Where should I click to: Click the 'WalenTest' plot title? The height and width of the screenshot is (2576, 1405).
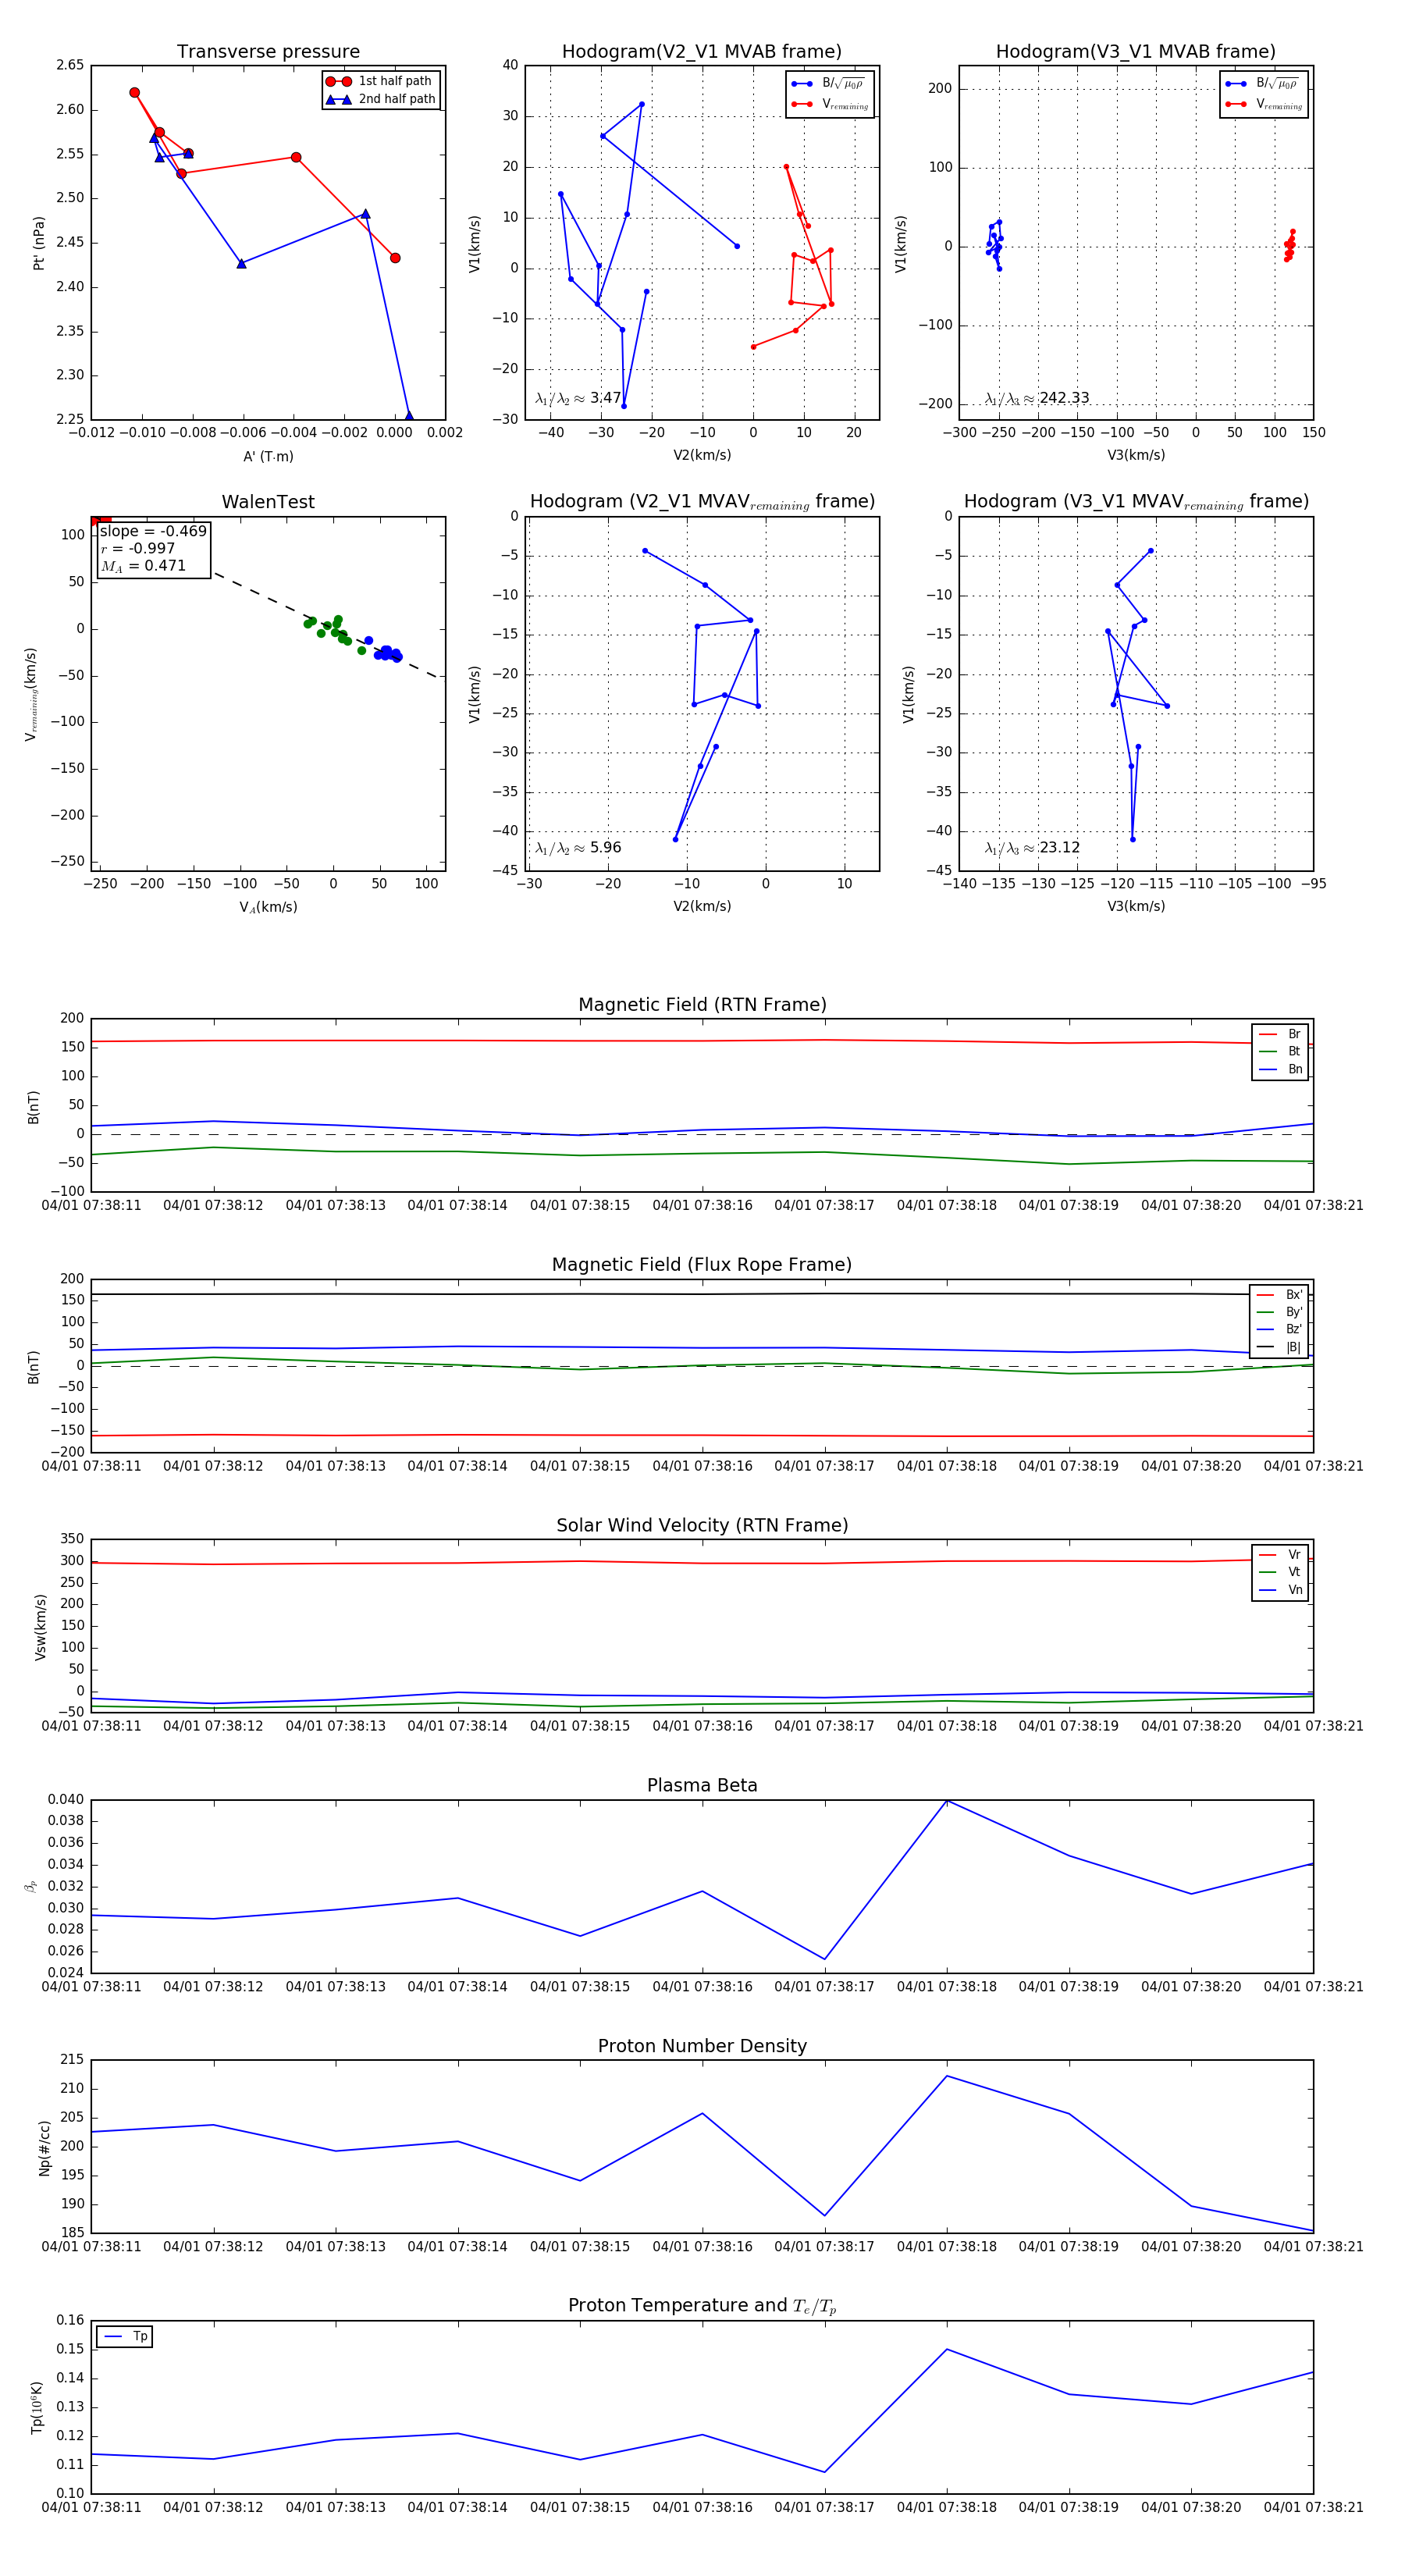click(268, 502)
